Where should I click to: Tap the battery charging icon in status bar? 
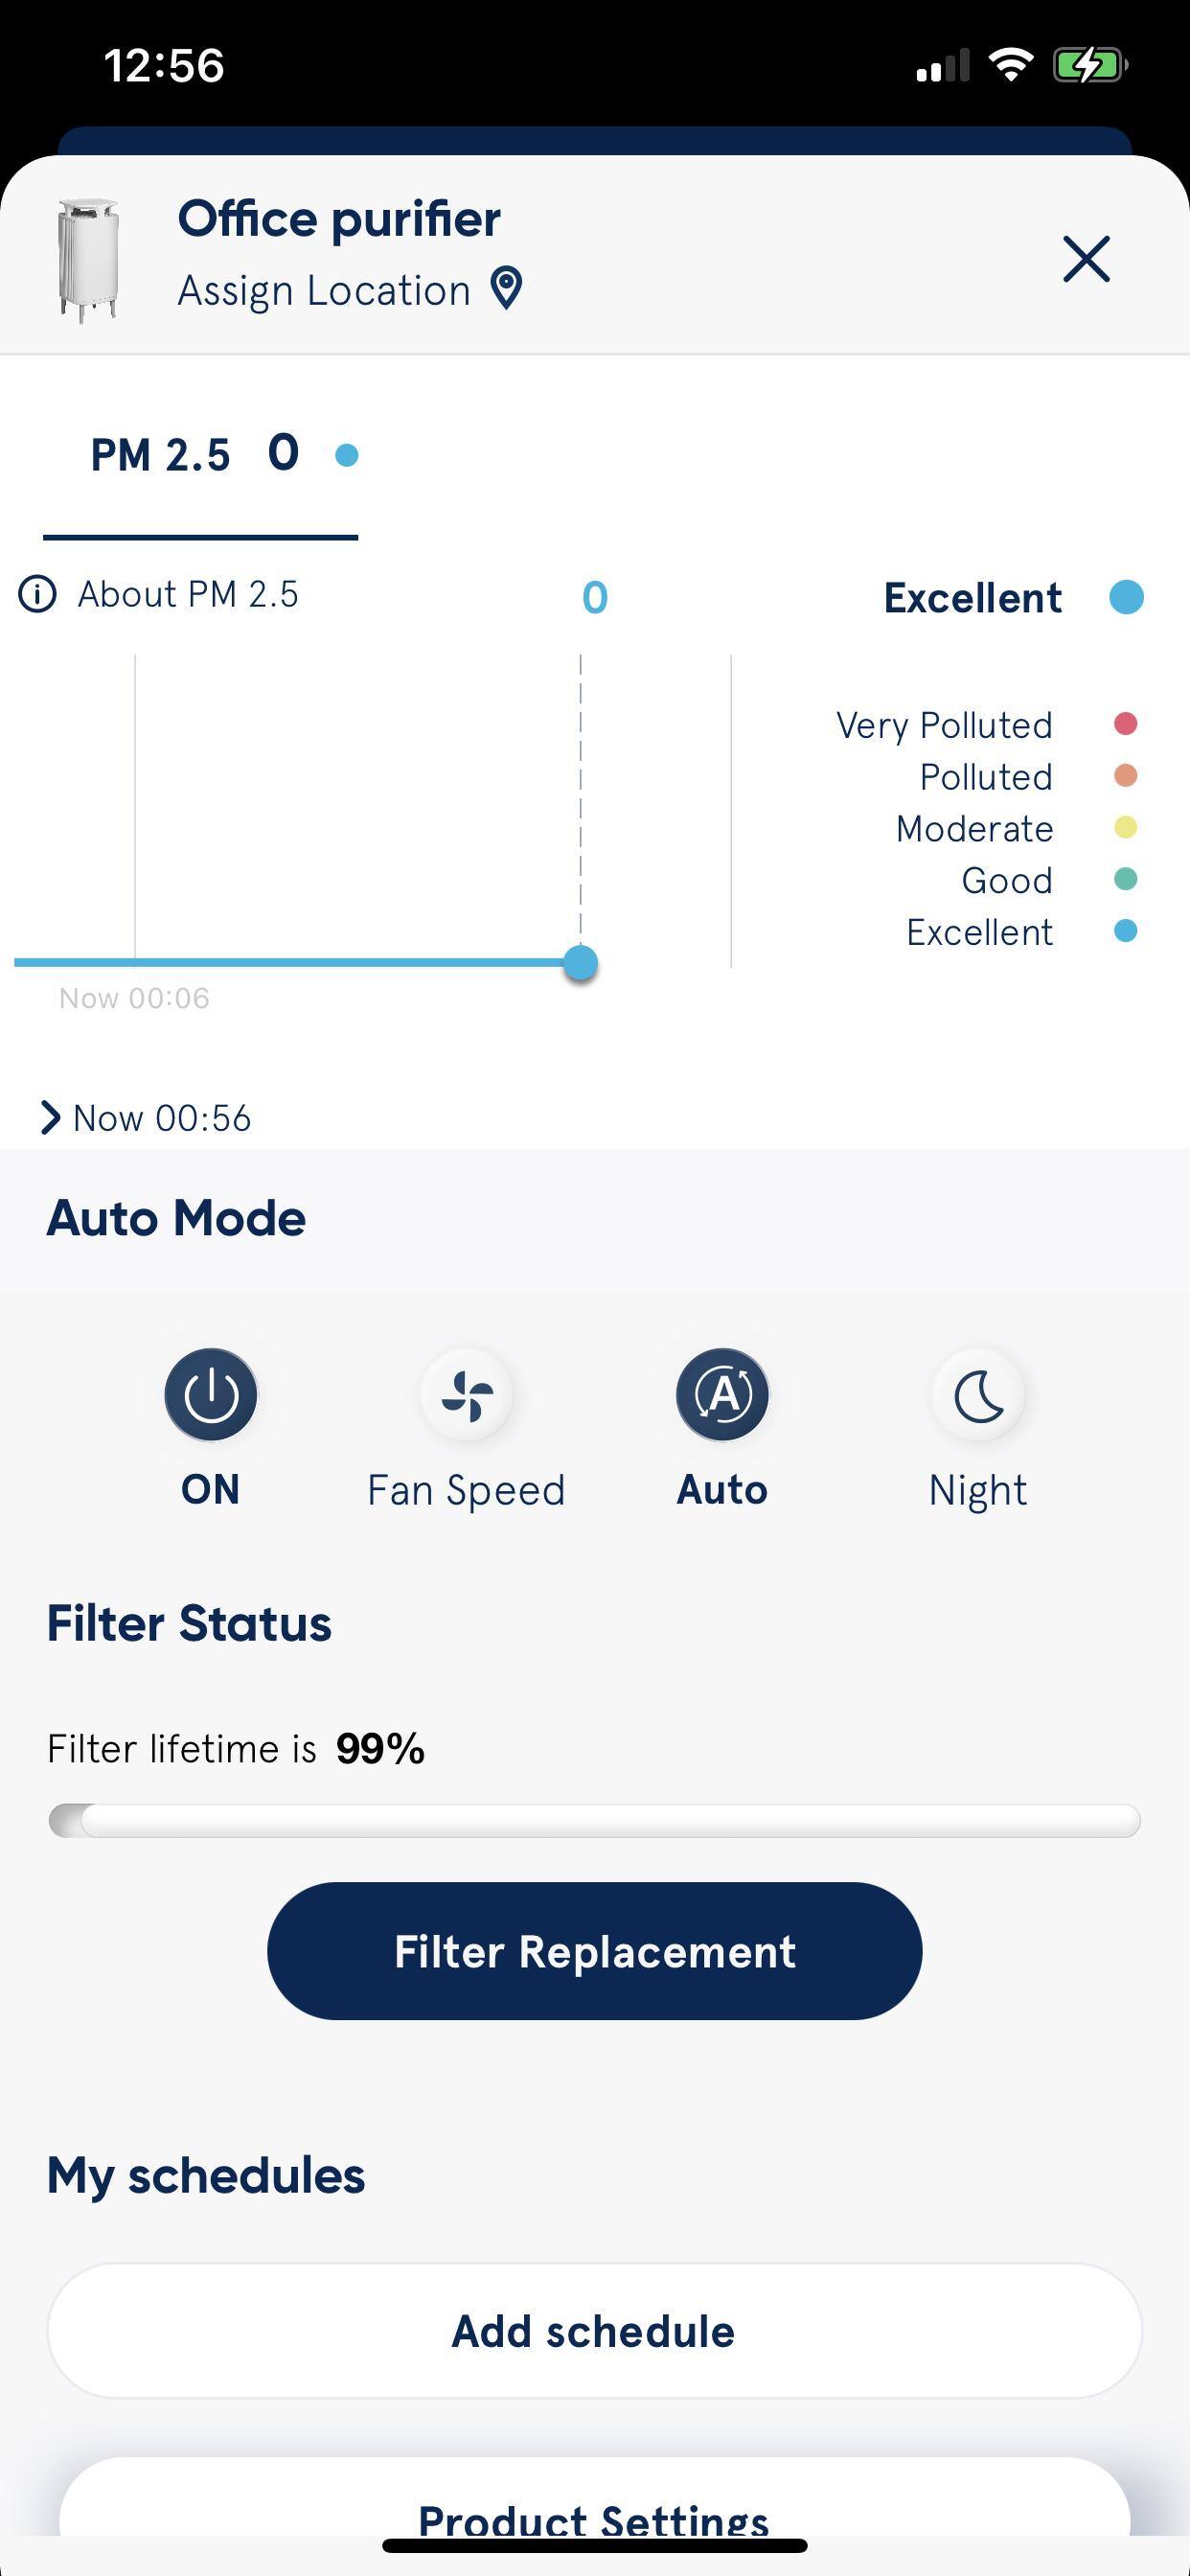point(1088,66)
